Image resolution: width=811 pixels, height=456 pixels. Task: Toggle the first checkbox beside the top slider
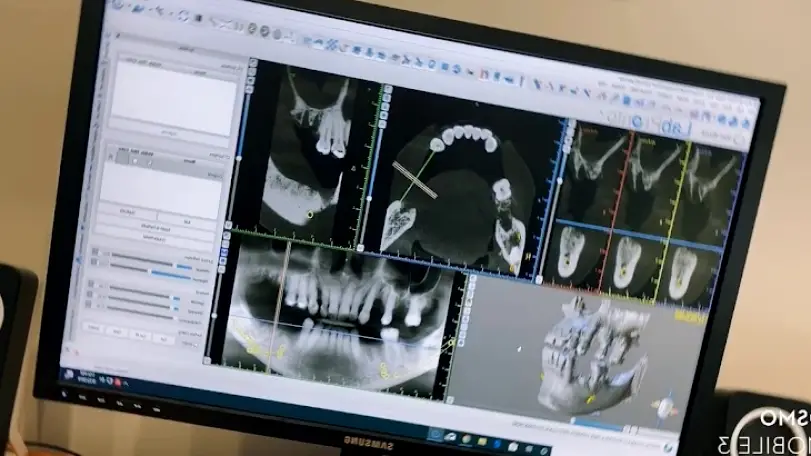[x=95, y=252]
